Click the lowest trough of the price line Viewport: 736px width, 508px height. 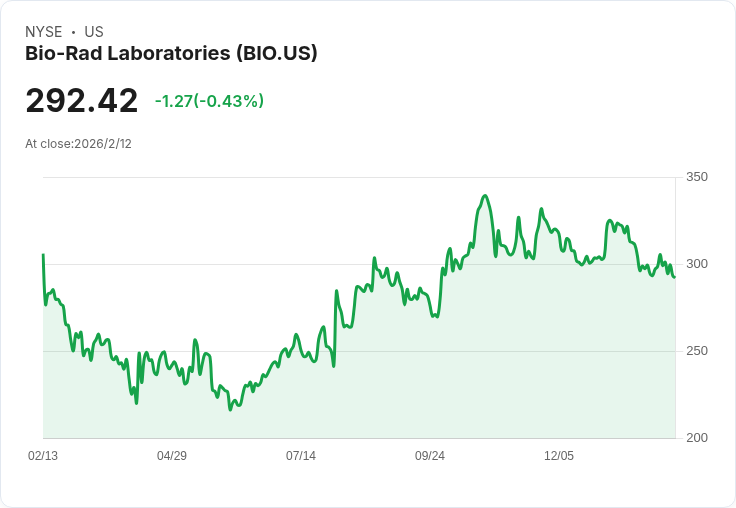(x=230, y=410)
